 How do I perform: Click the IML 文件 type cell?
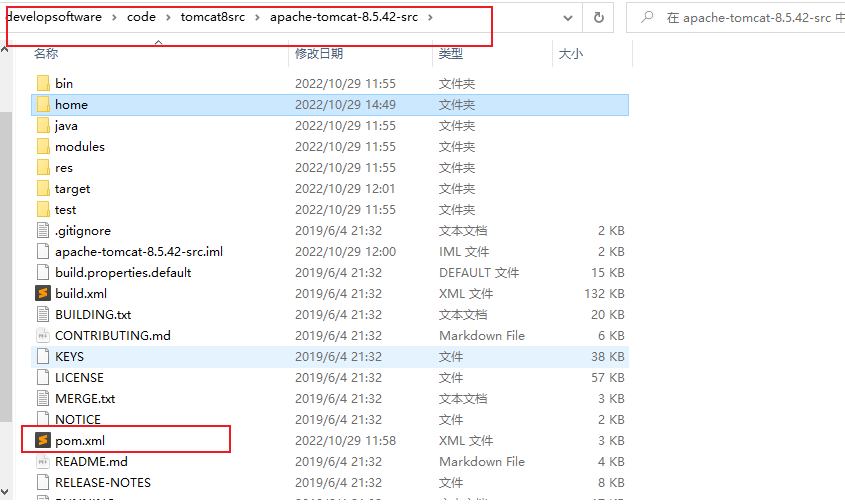point(464,252)
